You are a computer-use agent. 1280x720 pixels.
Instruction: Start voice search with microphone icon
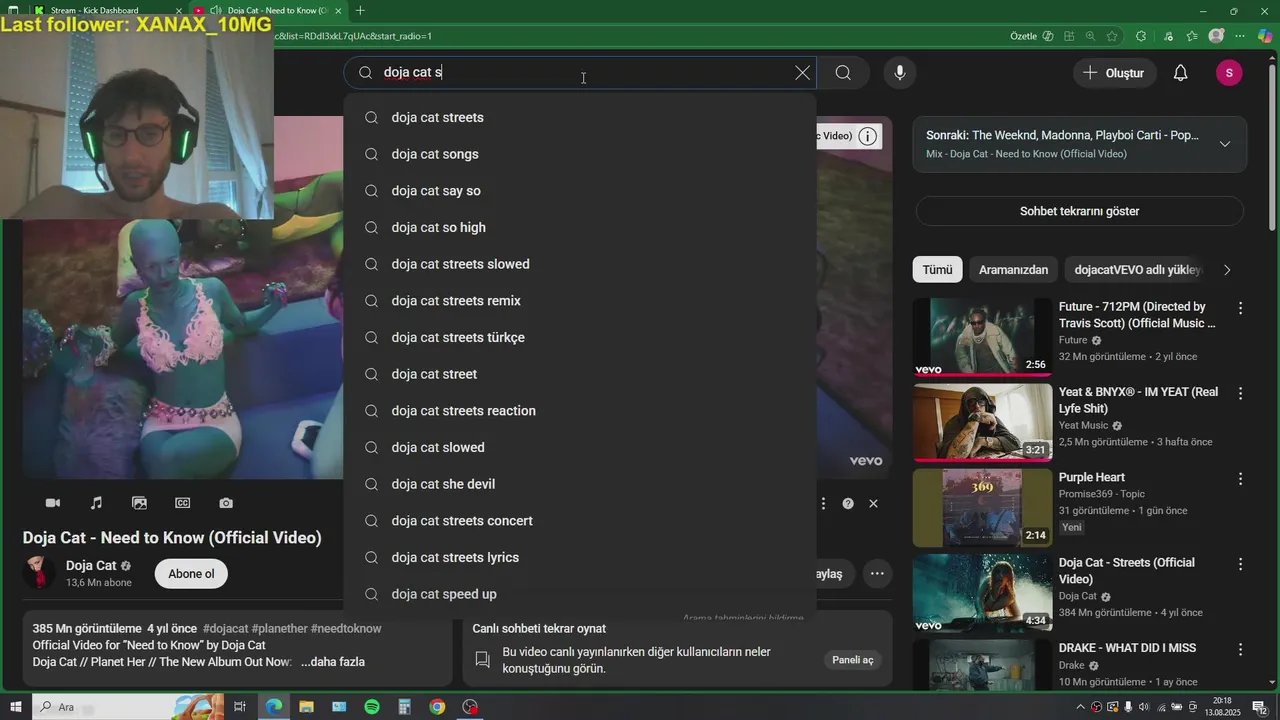(x=900, y=73)
